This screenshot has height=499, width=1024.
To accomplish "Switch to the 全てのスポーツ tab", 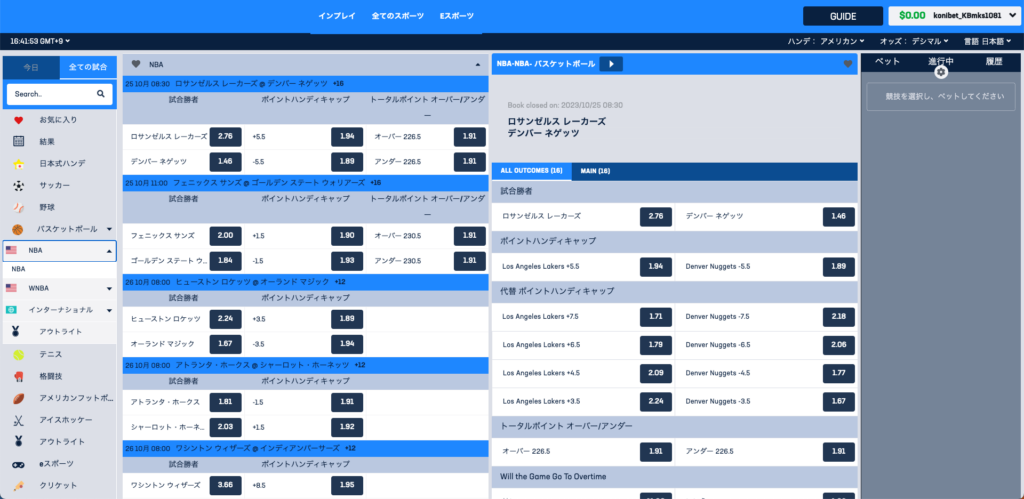I will pos(398,16).
